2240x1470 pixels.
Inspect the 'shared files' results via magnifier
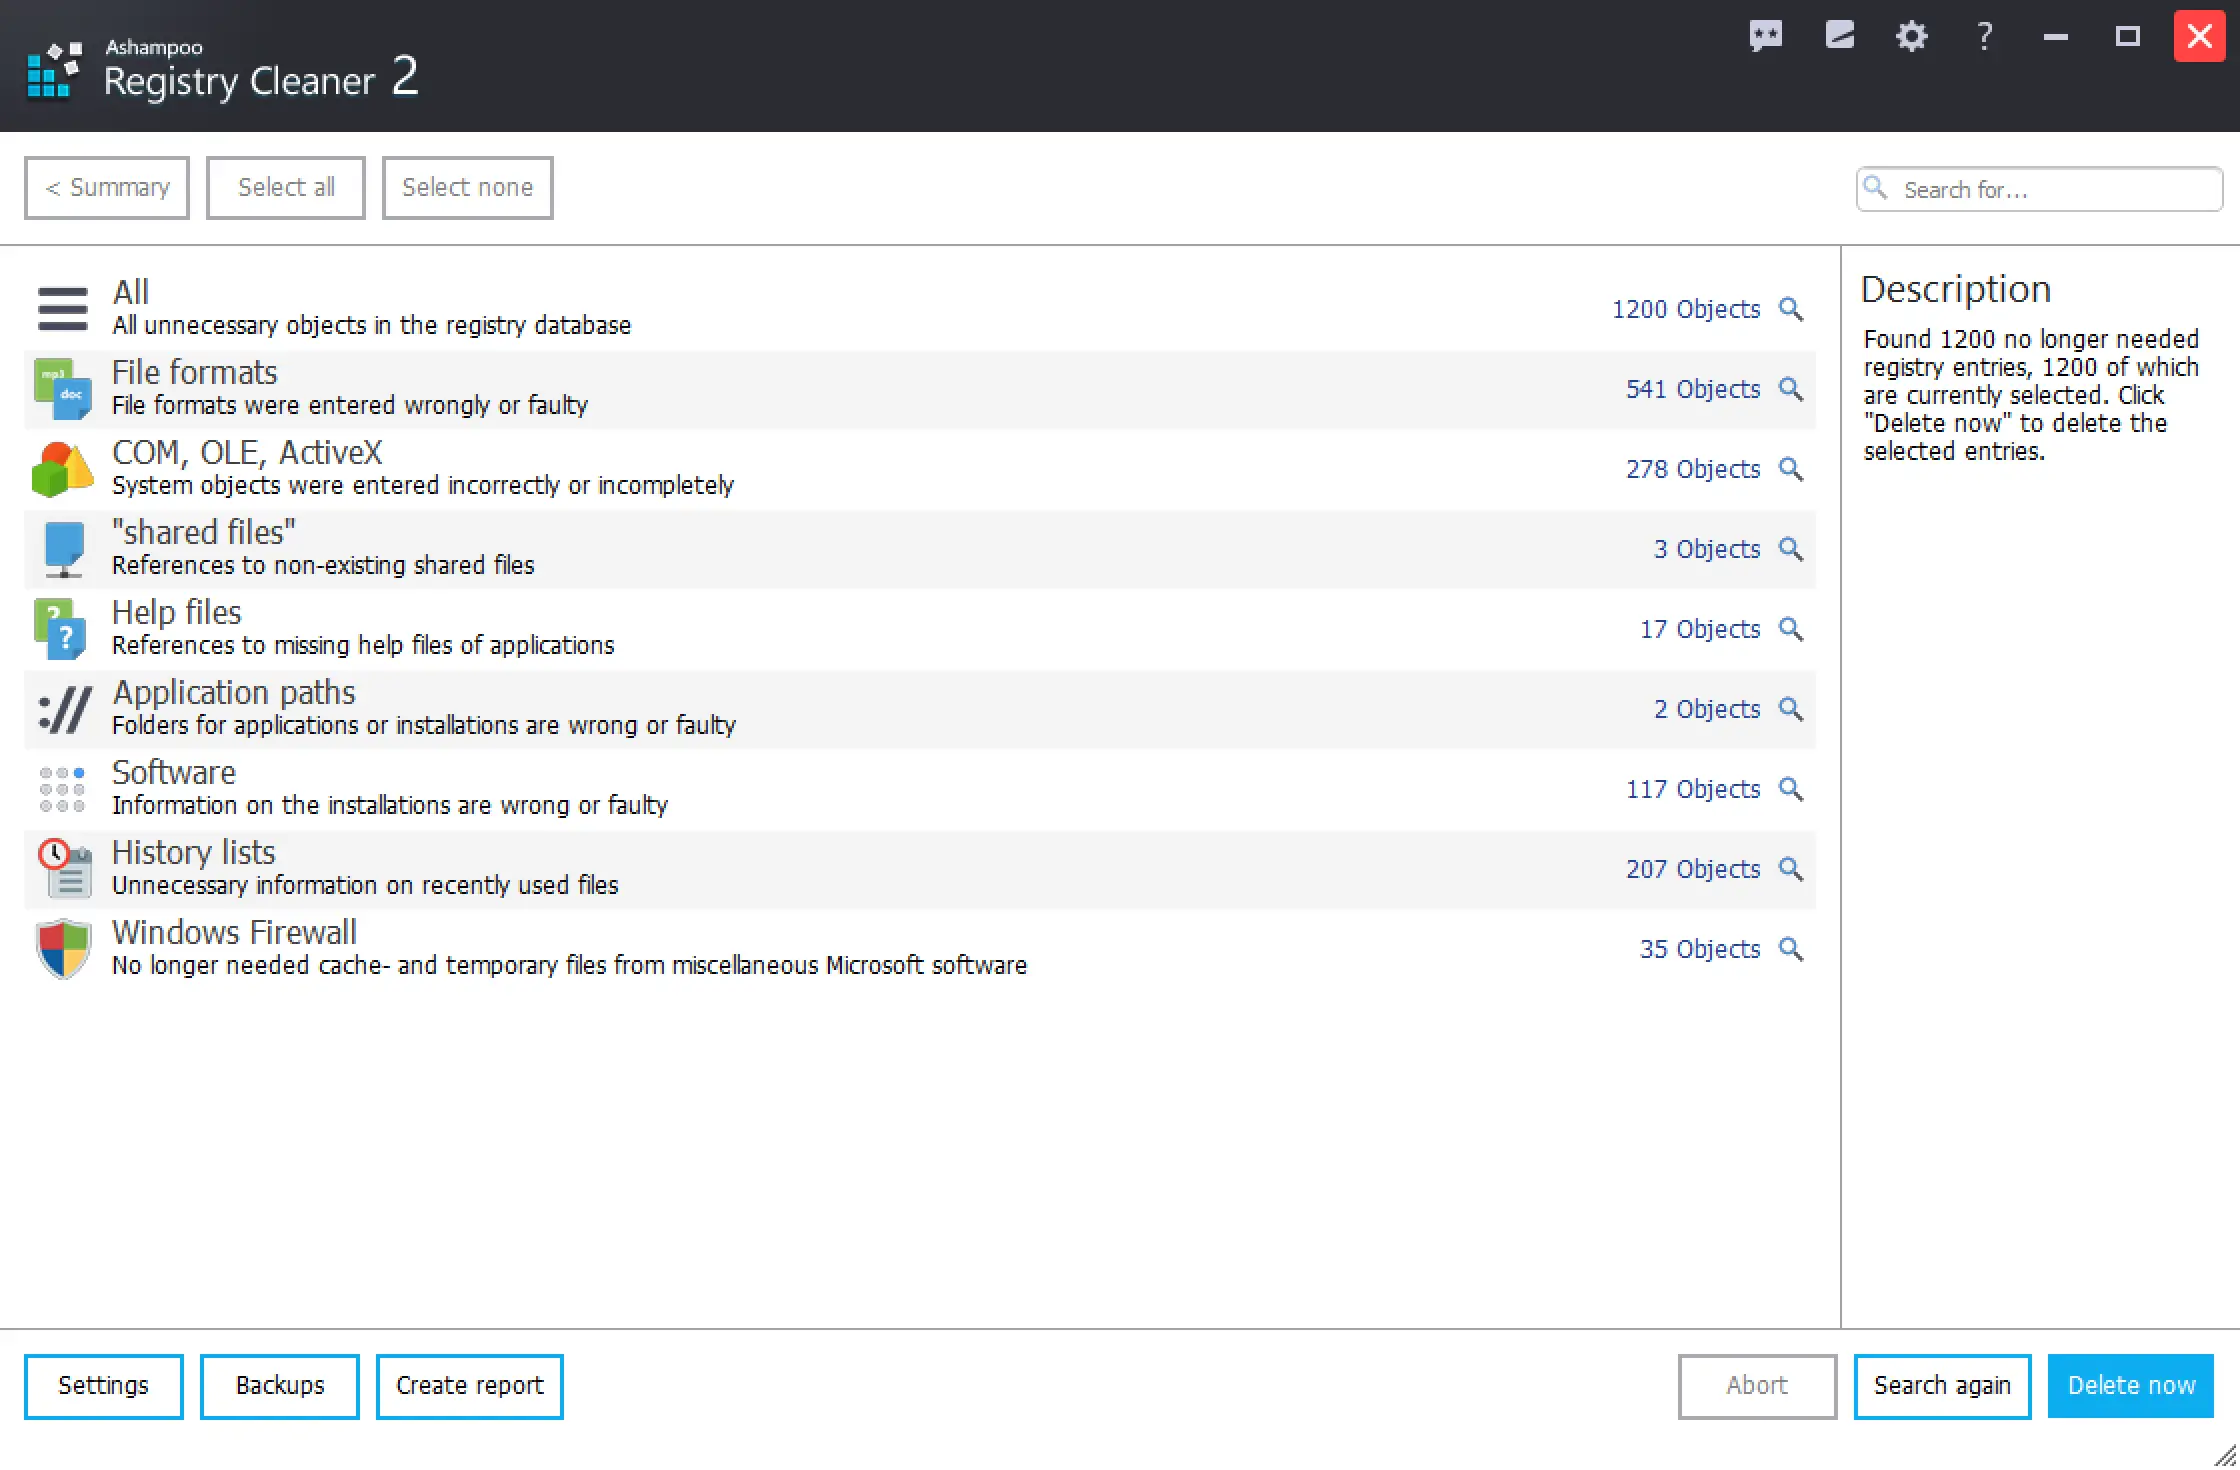click(x=1791, y=549)
